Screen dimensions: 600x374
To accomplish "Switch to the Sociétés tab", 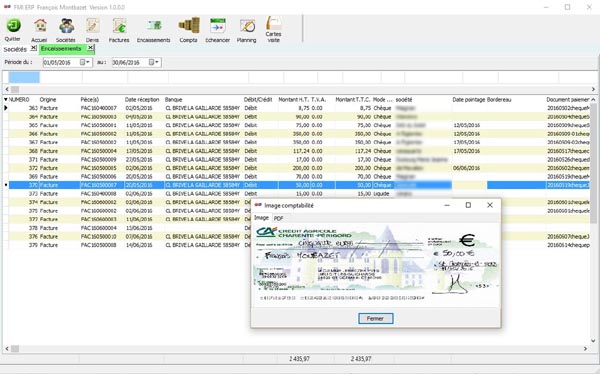I will [15, 49].
